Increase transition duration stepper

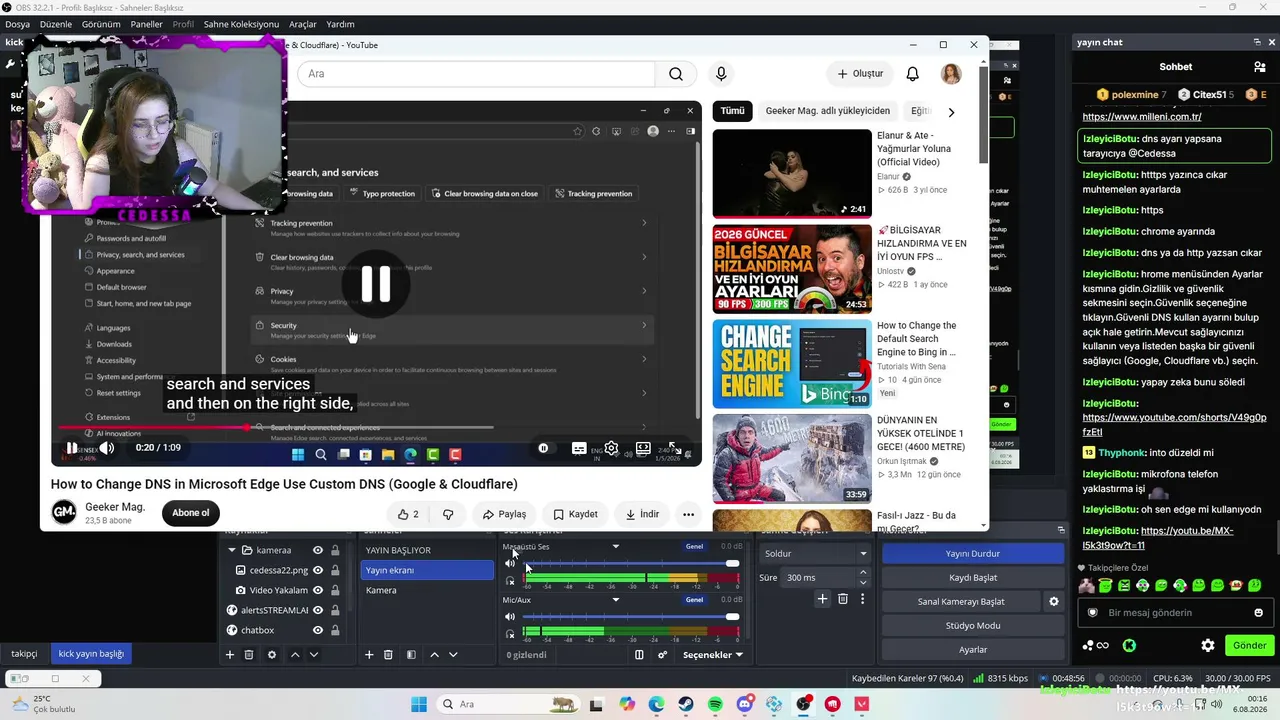point(864,573)
